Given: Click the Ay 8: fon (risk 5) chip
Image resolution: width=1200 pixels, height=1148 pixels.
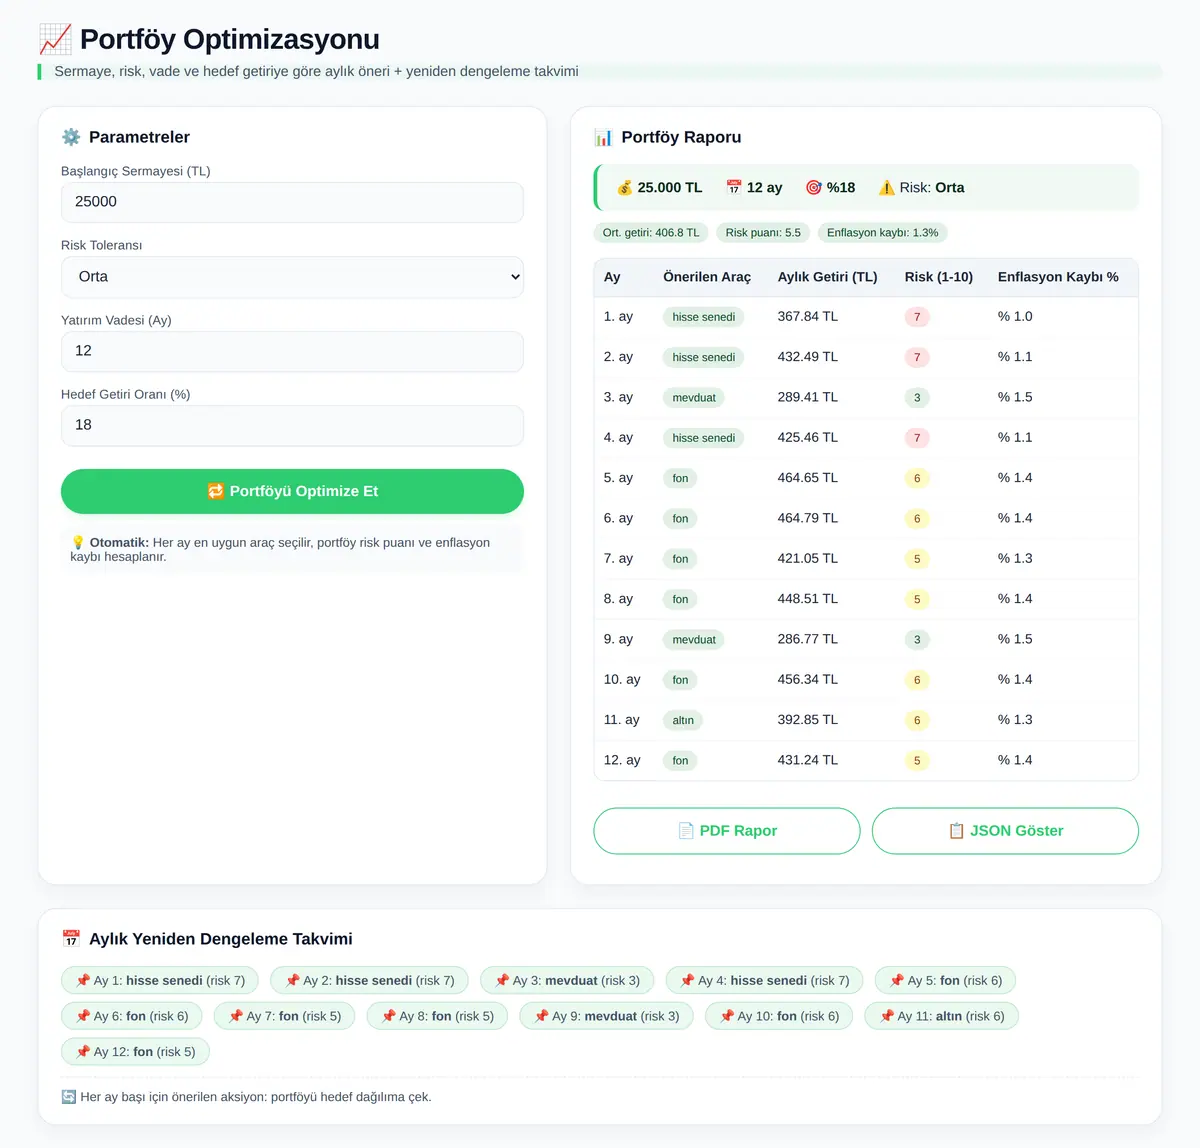Looking at the screenshot, I should click(x=438, y=1016).
